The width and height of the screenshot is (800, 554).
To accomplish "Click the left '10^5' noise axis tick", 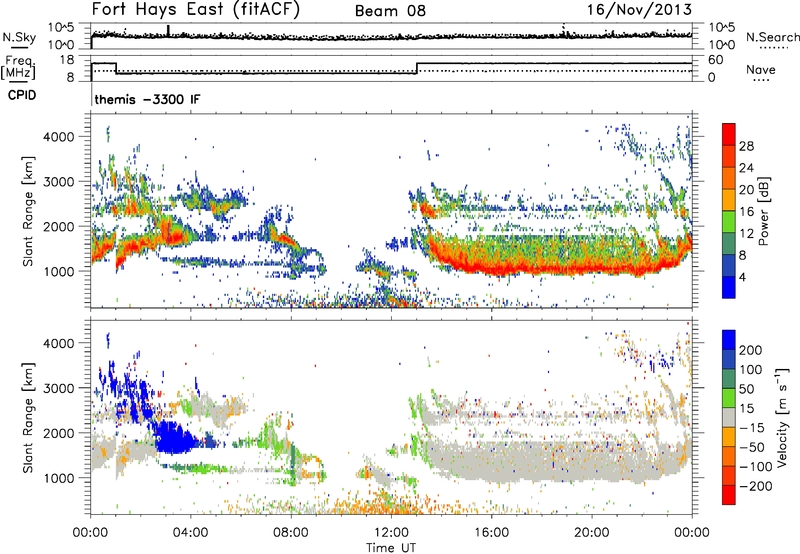I will (62, 28).
